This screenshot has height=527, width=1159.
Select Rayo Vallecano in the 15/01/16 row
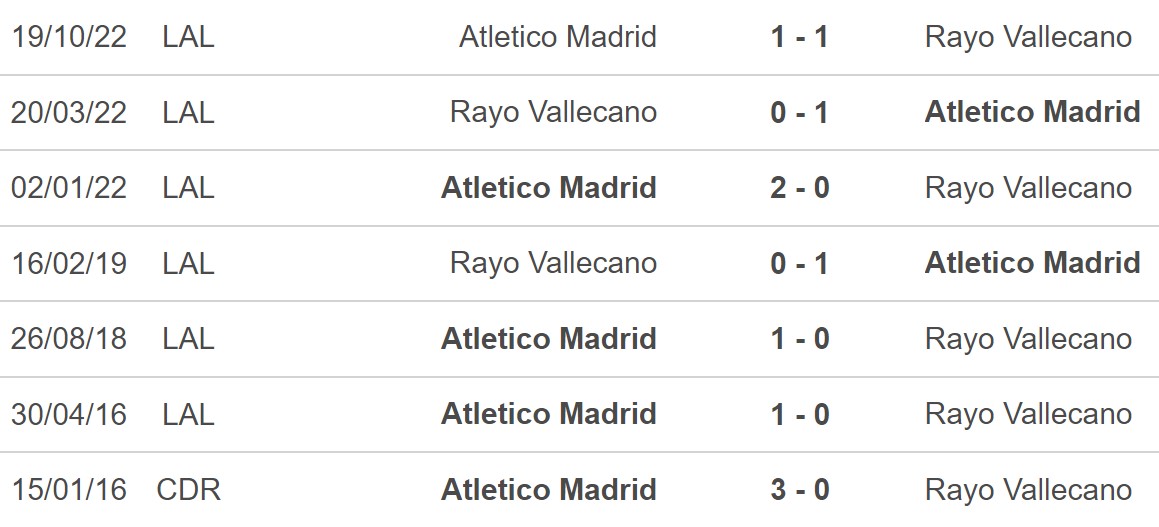1028,489
